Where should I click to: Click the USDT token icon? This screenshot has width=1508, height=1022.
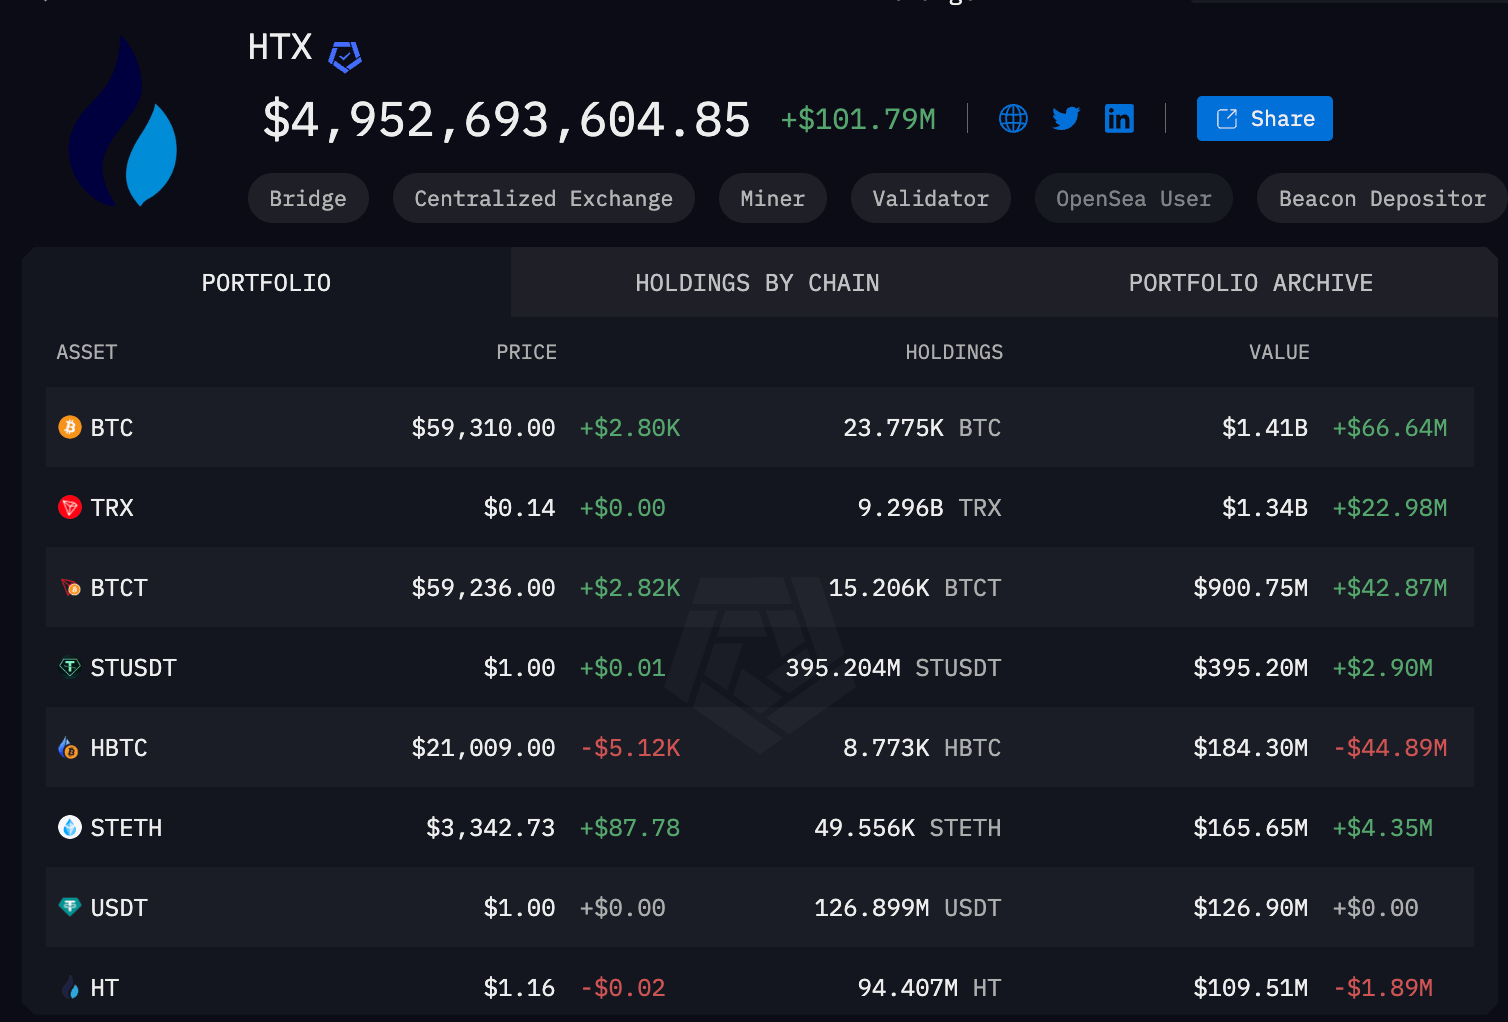[70, 908]
